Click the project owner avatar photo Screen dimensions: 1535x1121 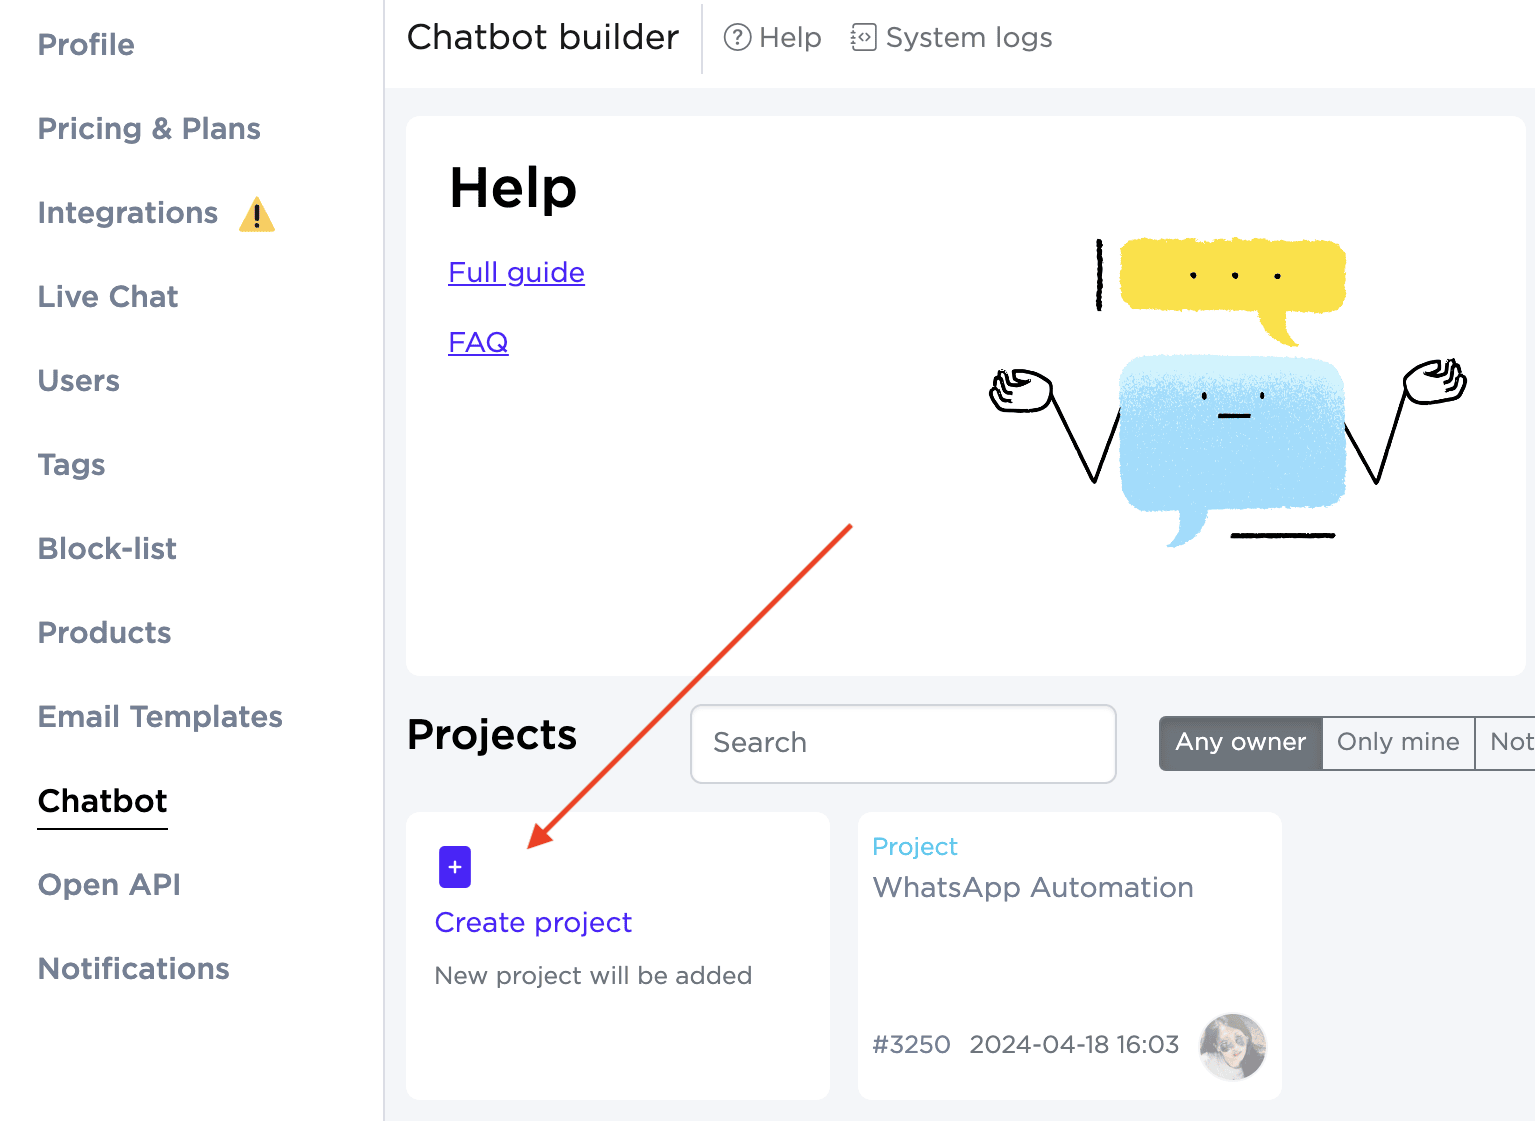click(1232, 1046)
